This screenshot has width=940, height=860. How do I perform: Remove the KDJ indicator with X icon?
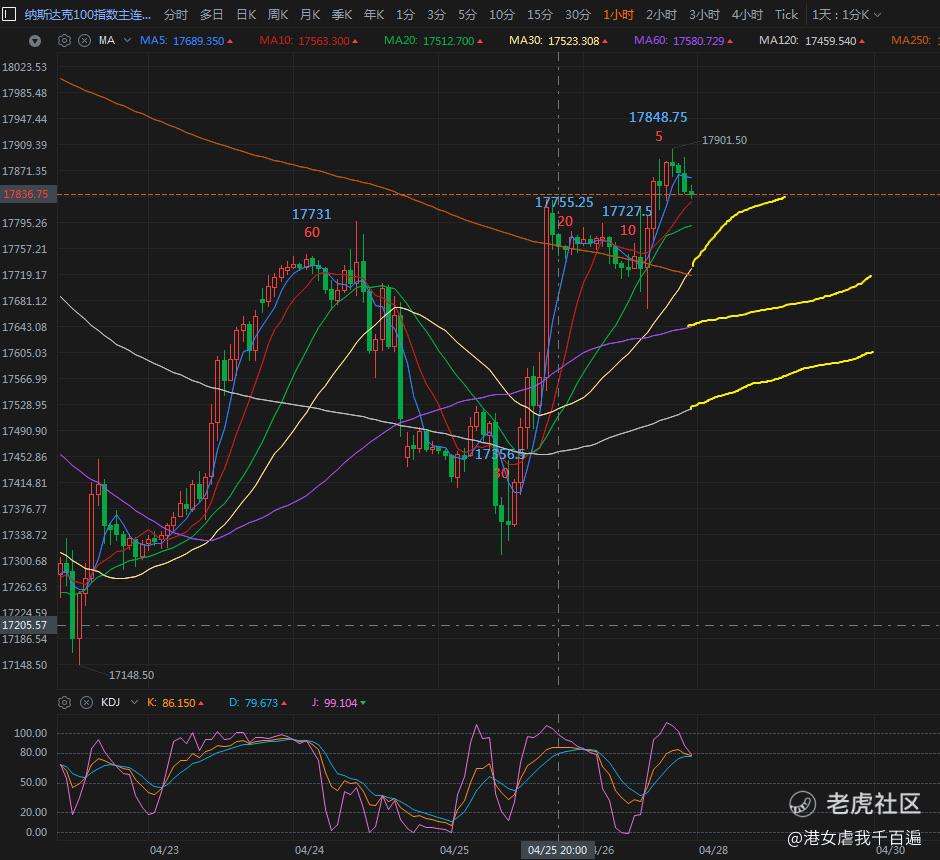click(x=86, y=702)
